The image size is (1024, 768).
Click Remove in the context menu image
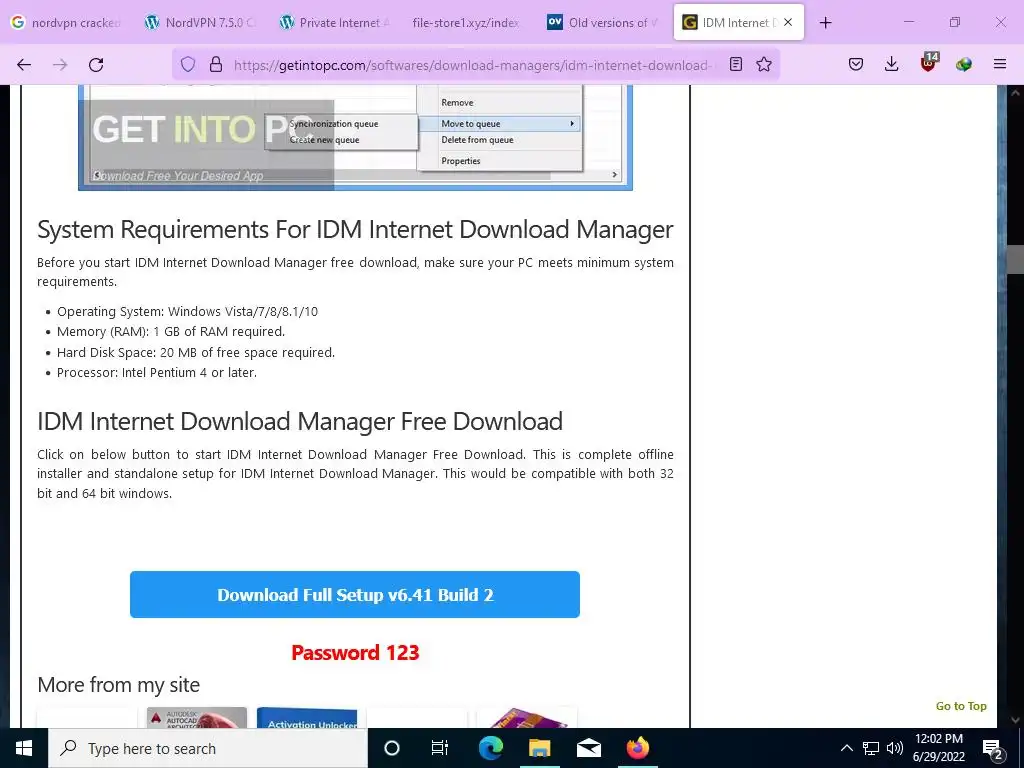457,103
